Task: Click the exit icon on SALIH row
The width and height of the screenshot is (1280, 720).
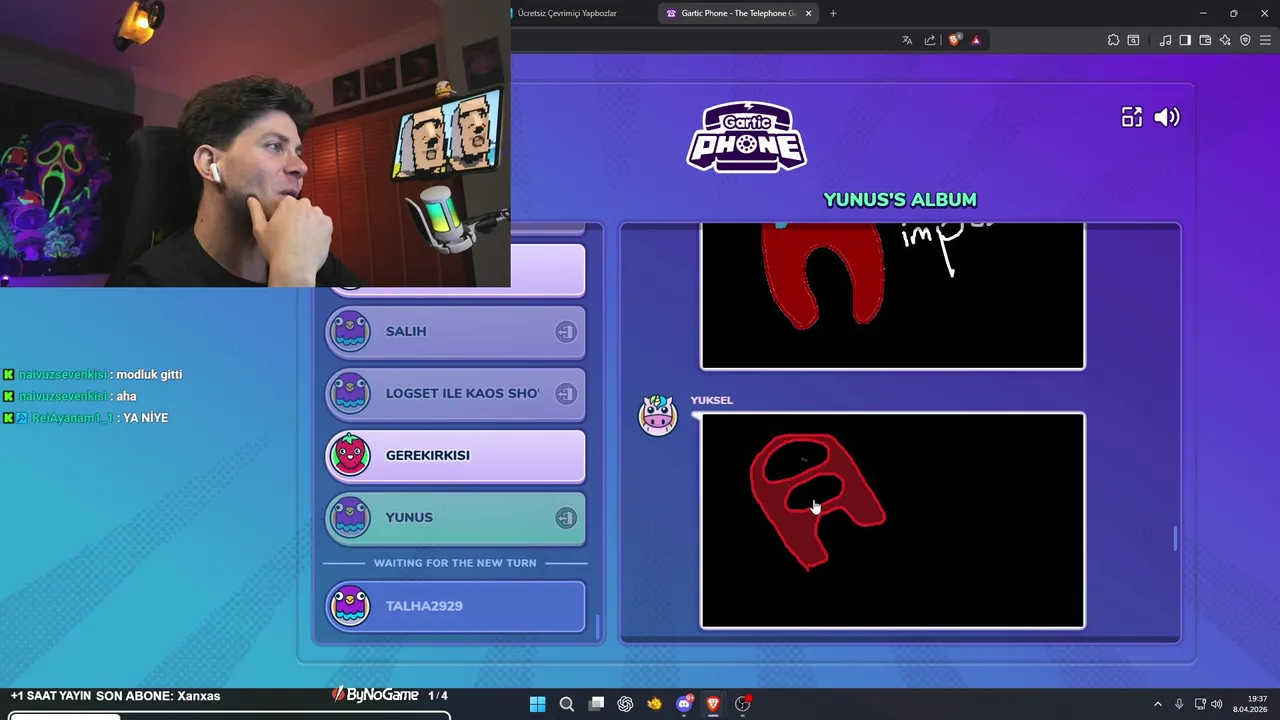Action: (566, 332)
